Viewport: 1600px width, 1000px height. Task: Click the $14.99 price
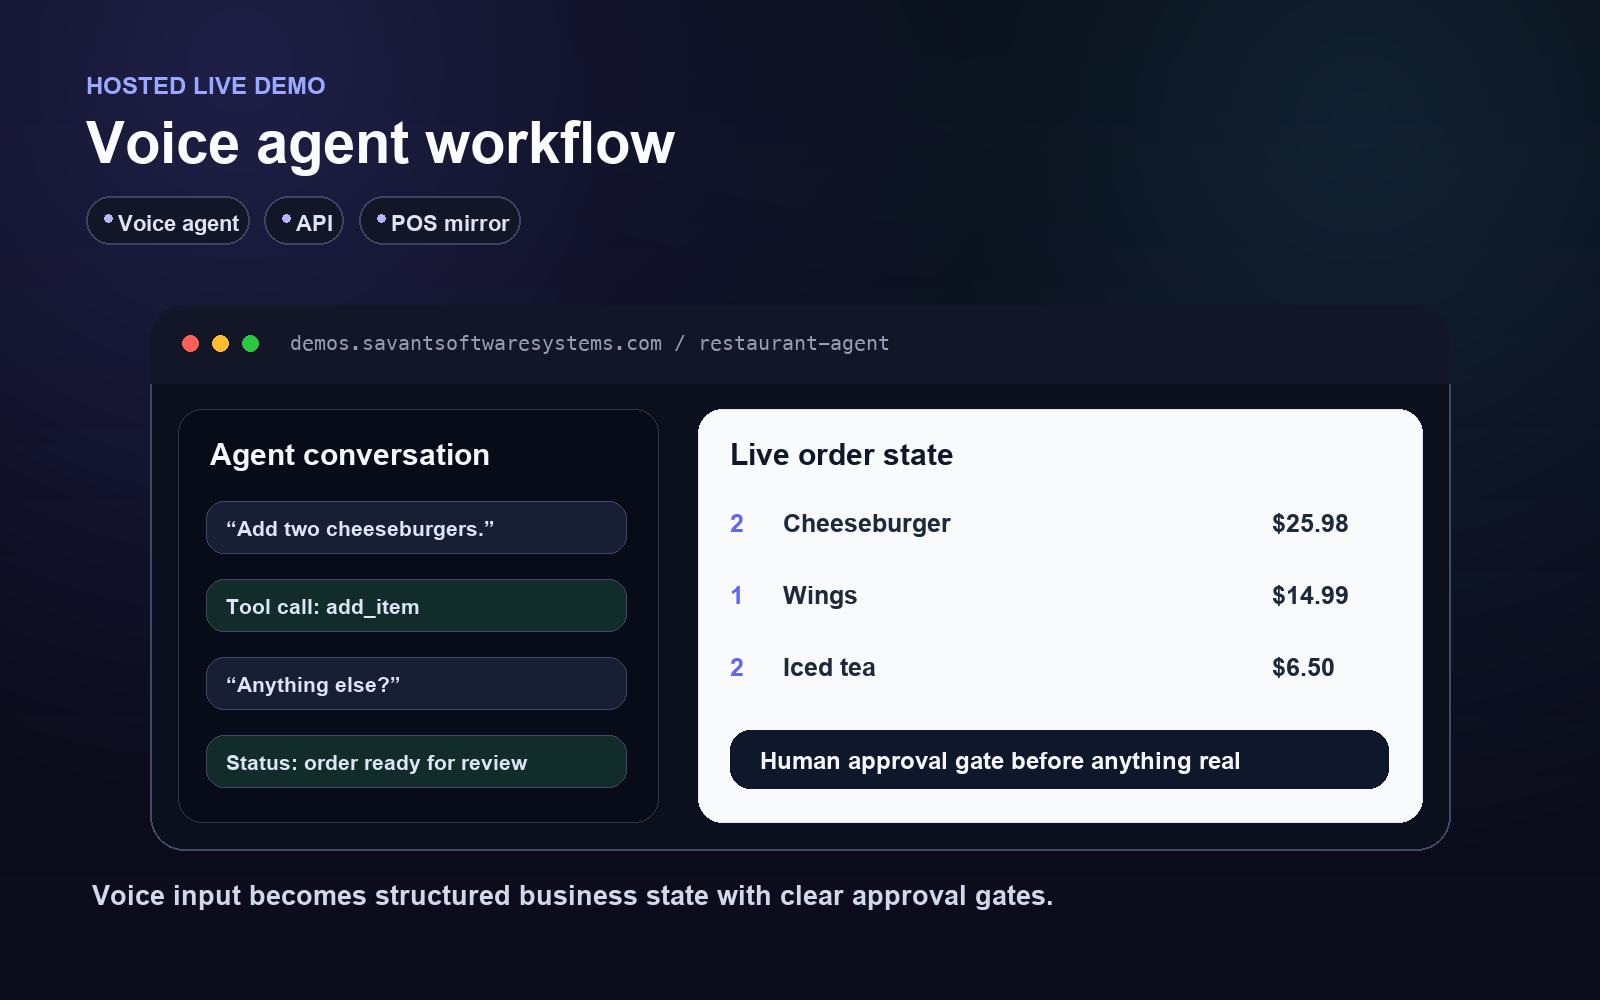(x=1310, y=596)
